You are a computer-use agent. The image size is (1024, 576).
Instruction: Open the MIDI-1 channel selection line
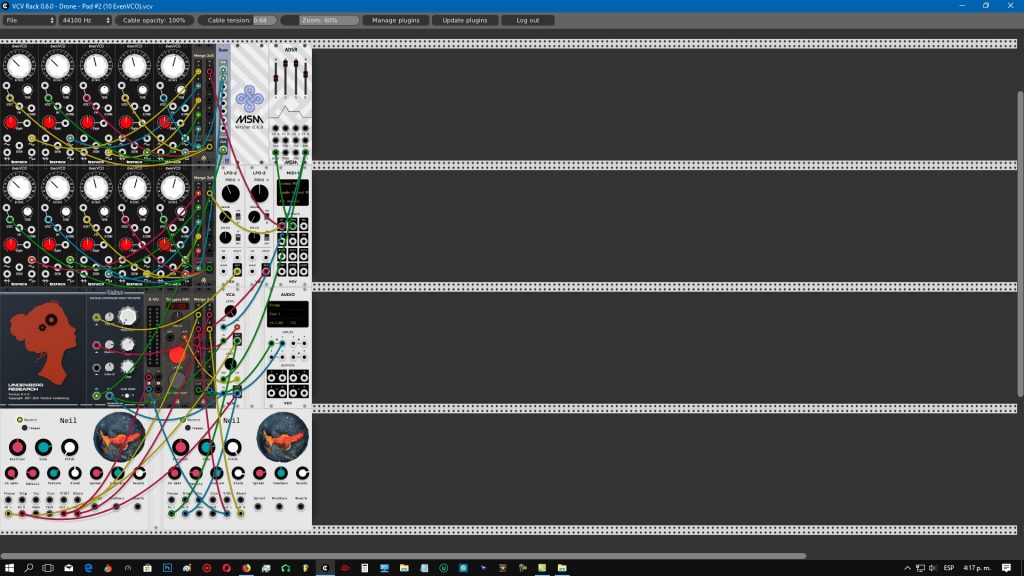[293, 201]
